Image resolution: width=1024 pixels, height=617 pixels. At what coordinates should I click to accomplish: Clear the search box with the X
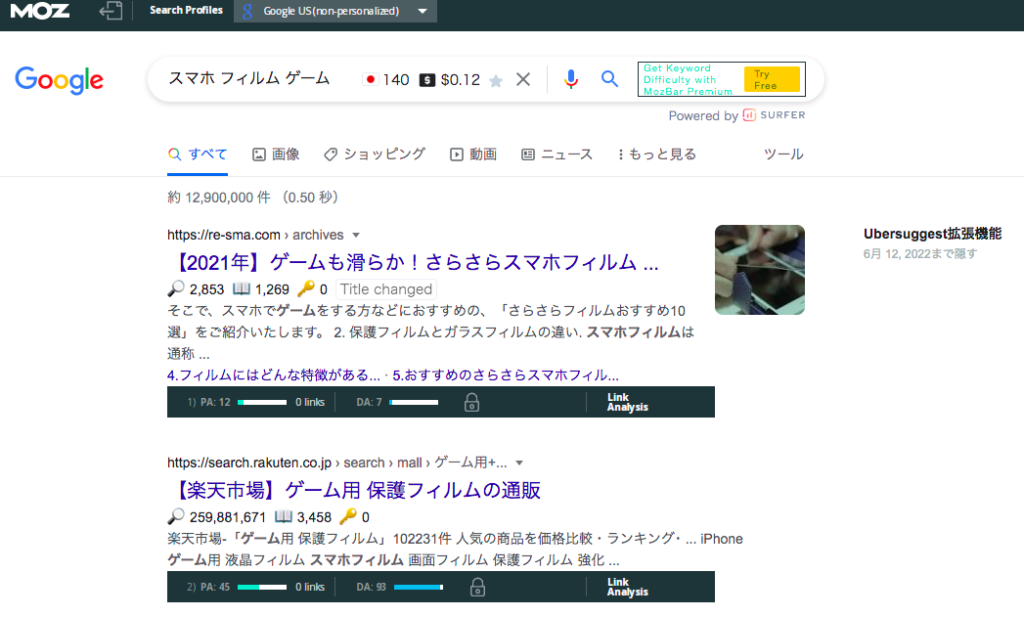coord(523,80)
